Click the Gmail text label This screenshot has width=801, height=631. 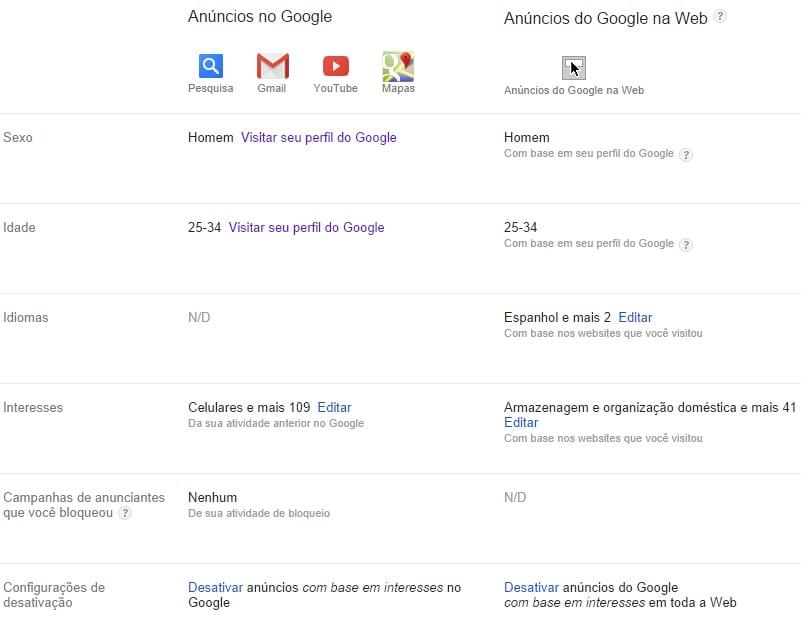click(x=272, y=88)
